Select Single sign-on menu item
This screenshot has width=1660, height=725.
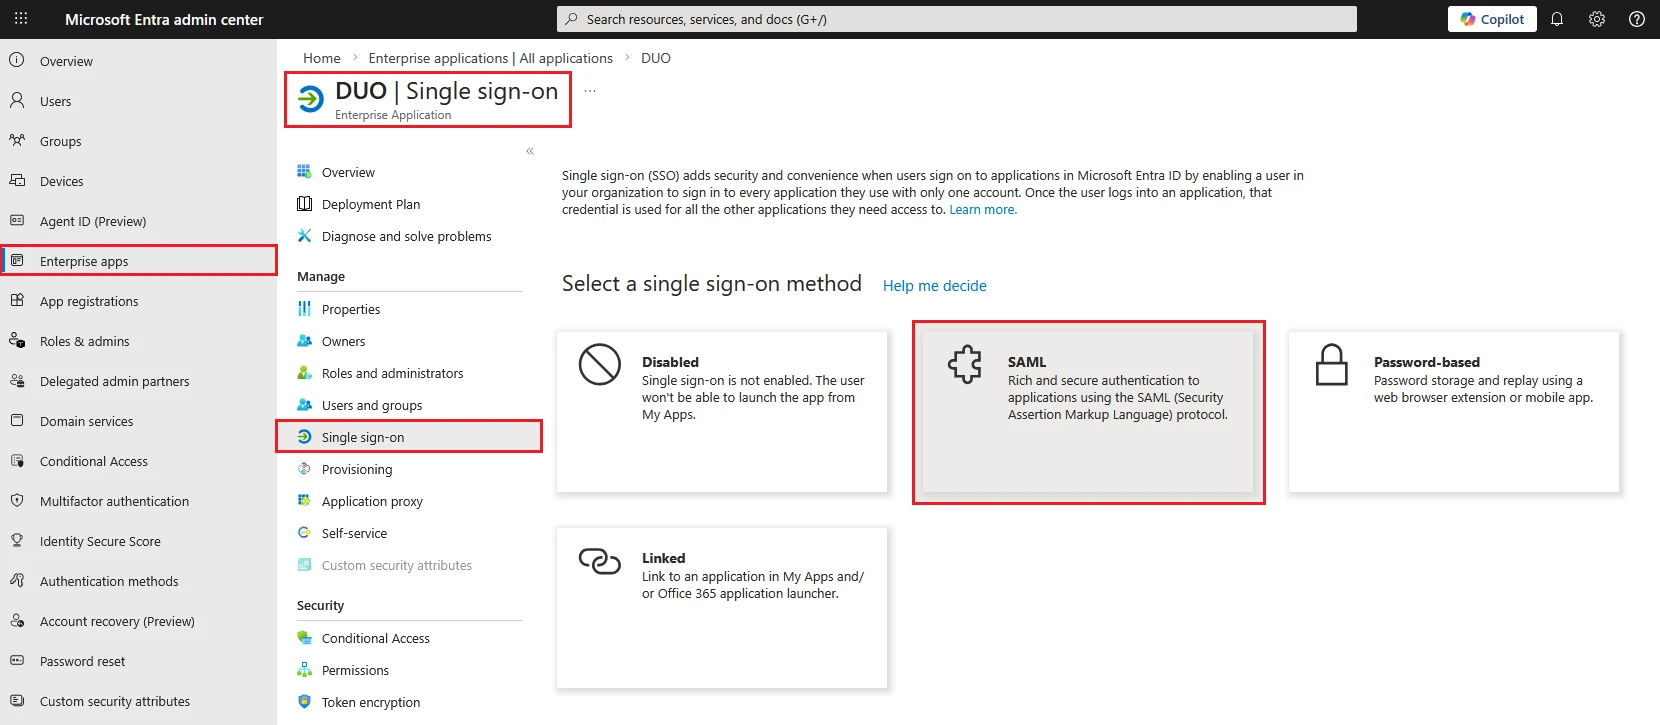tap(410, 437)
